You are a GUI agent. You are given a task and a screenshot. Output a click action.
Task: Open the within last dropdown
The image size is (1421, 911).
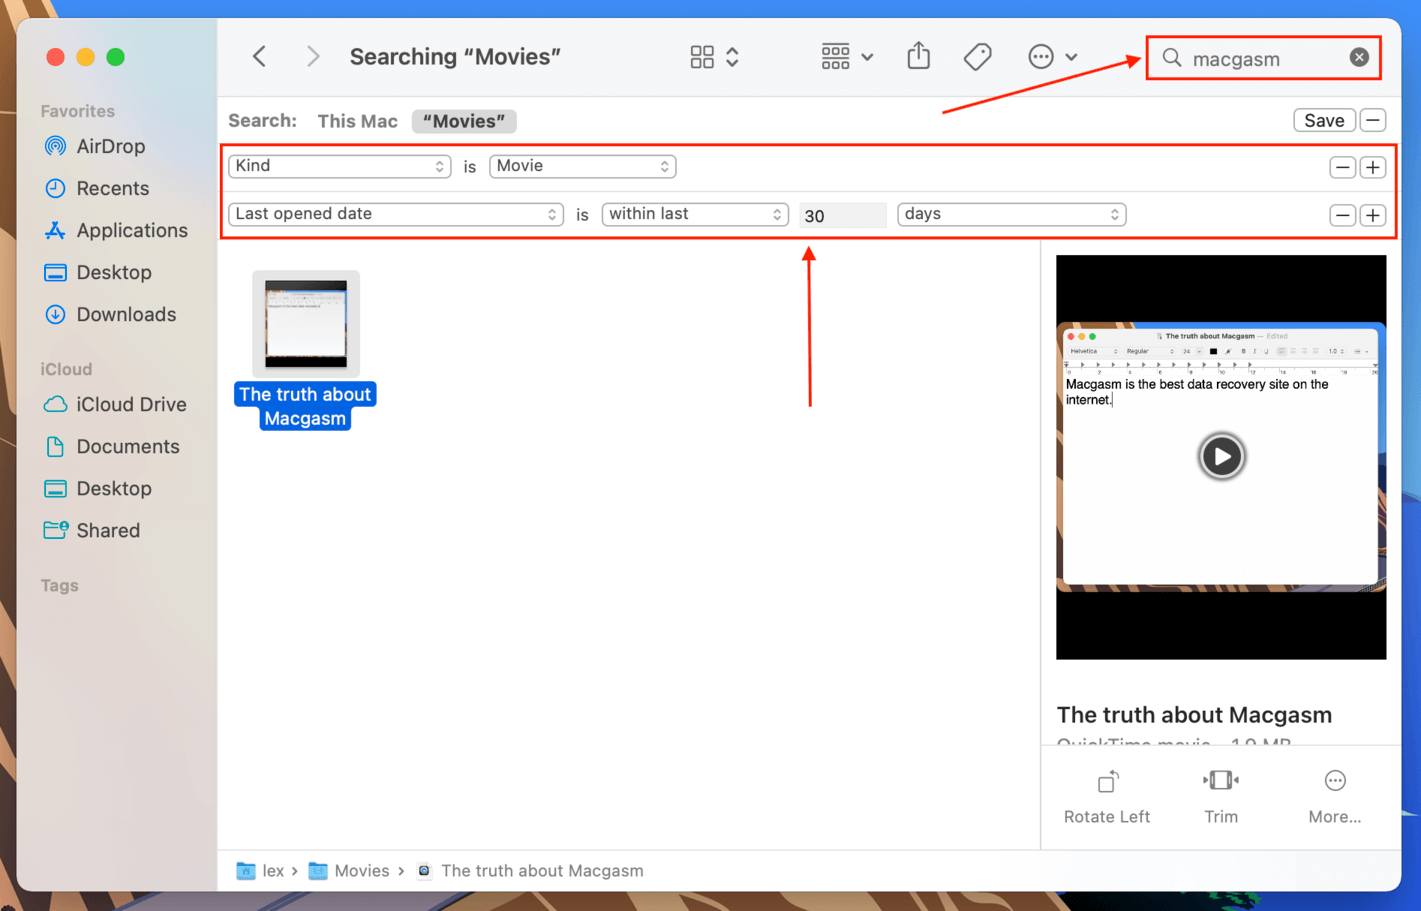coord(695,214)
